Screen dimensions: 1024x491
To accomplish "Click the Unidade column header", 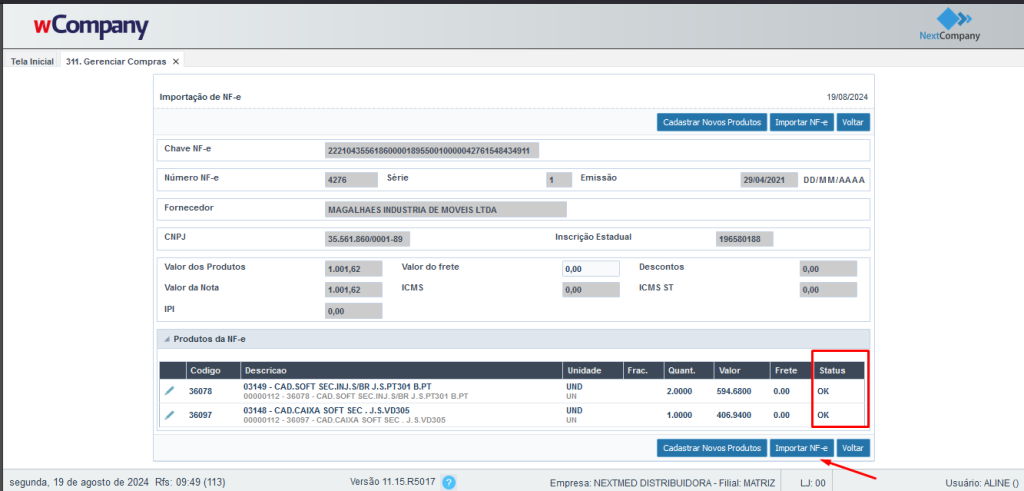I will tap(592, 370).
